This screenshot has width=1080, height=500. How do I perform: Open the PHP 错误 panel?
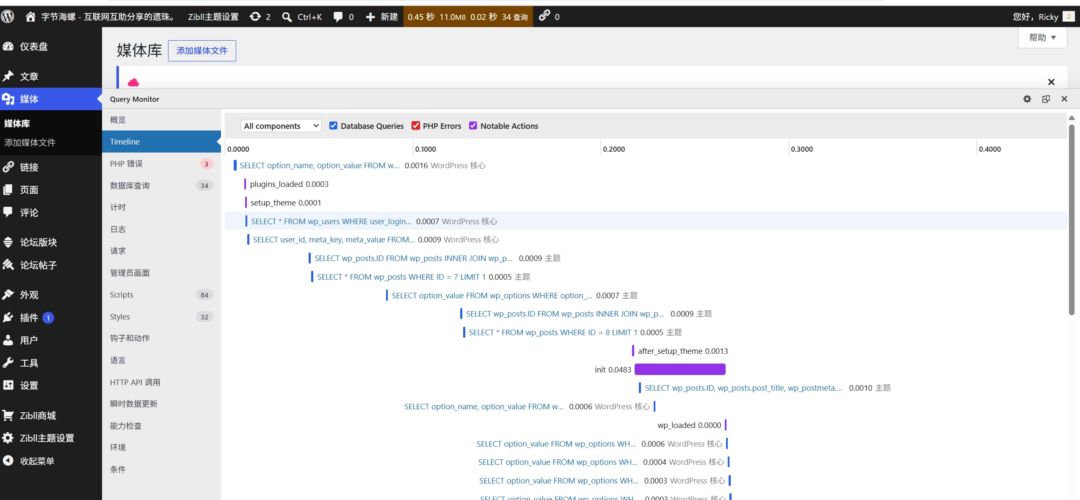point(162,164)
